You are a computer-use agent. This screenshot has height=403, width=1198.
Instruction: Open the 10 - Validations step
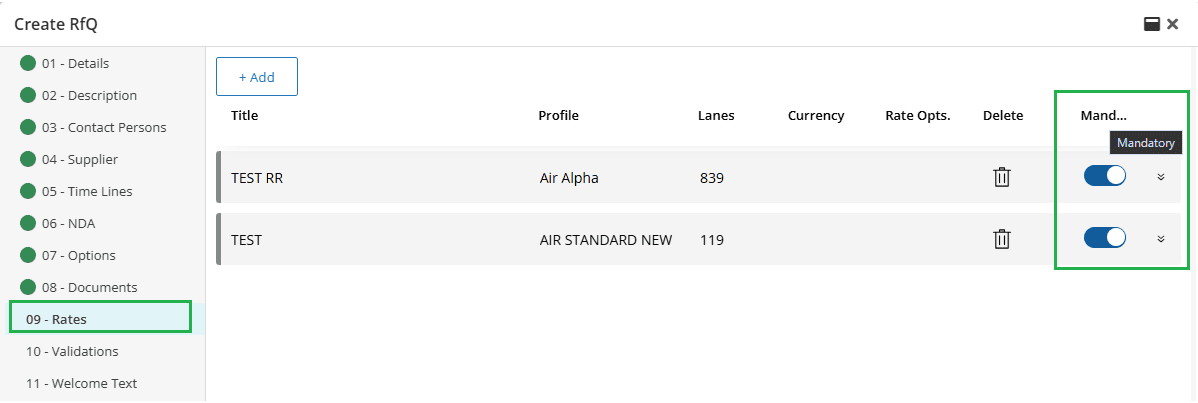(x=73, y=351)
